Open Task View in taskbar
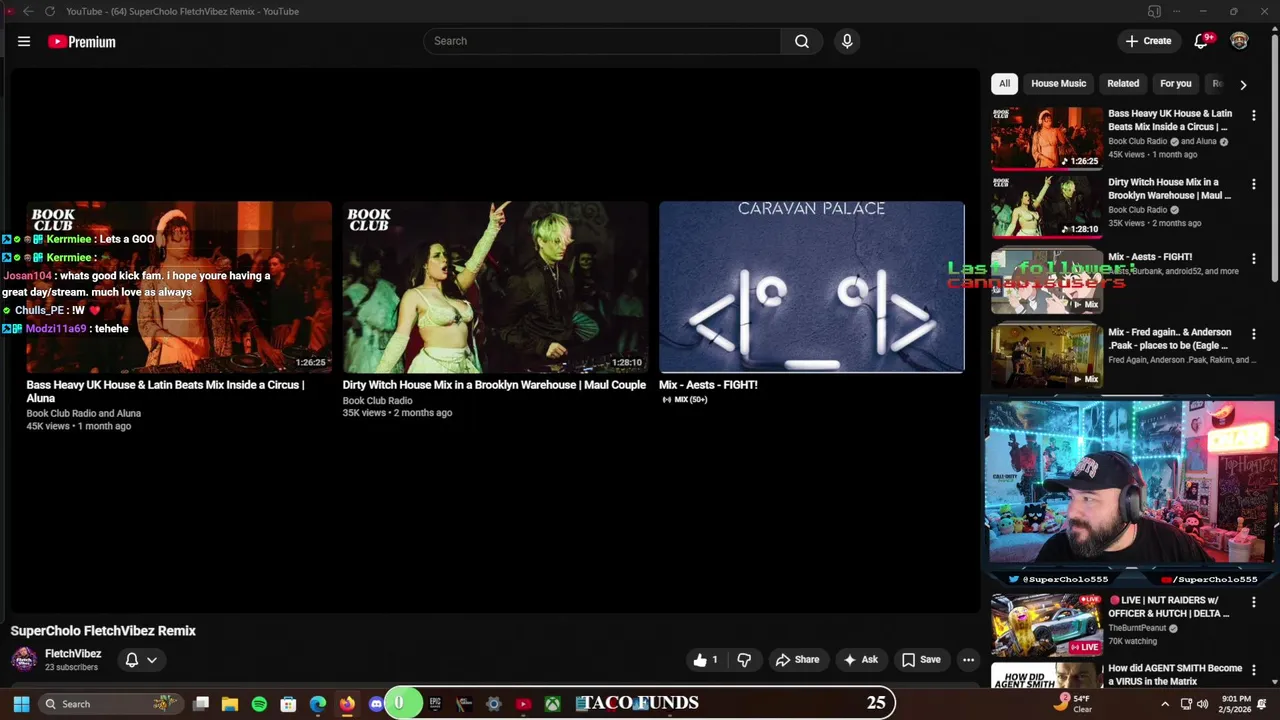The image size is (1280, 720). [x=201, y=704]
